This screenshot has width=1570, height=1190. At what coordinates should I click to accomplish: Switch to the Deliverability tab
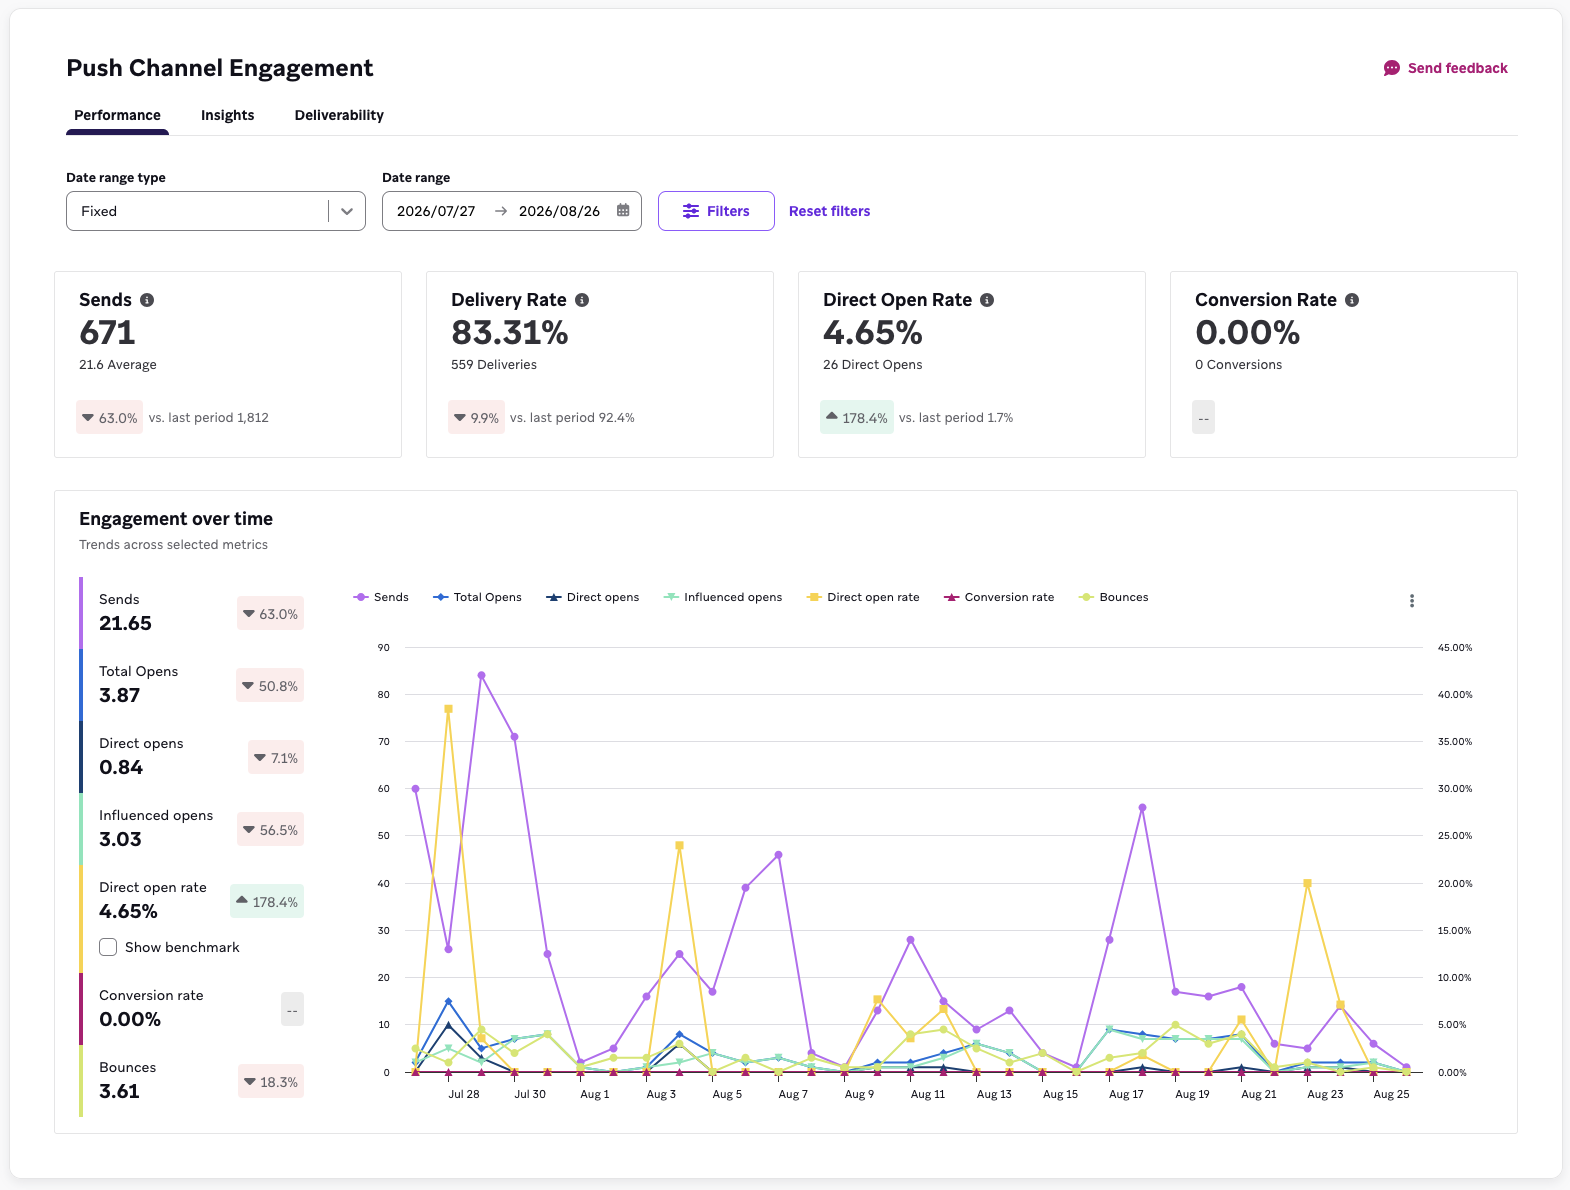point(339,115)
